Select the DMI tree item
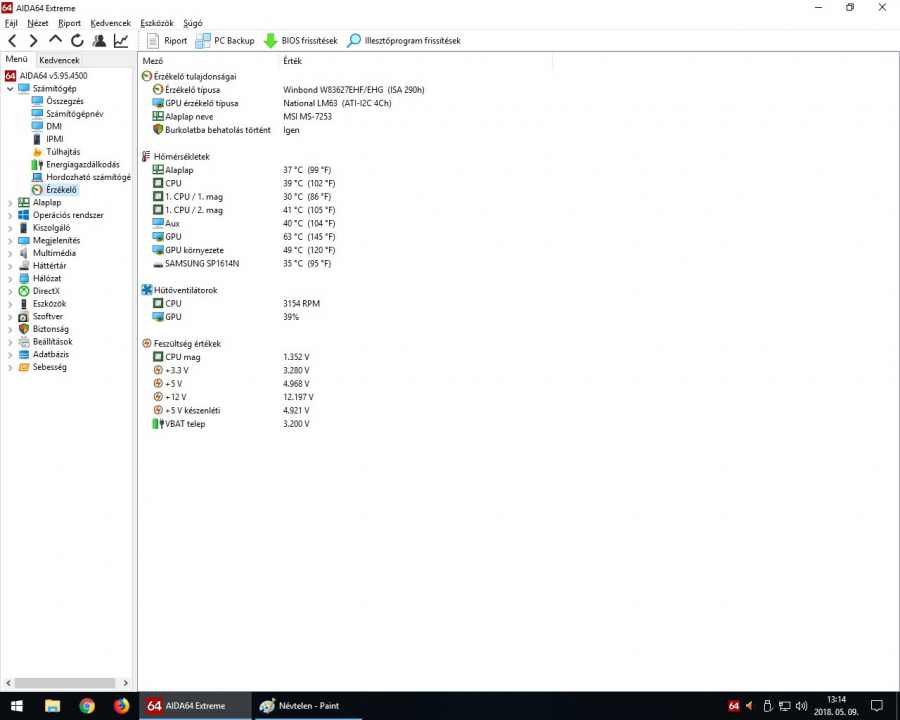The height and width of the screenshot is (720, 900). tap(46, 126)
